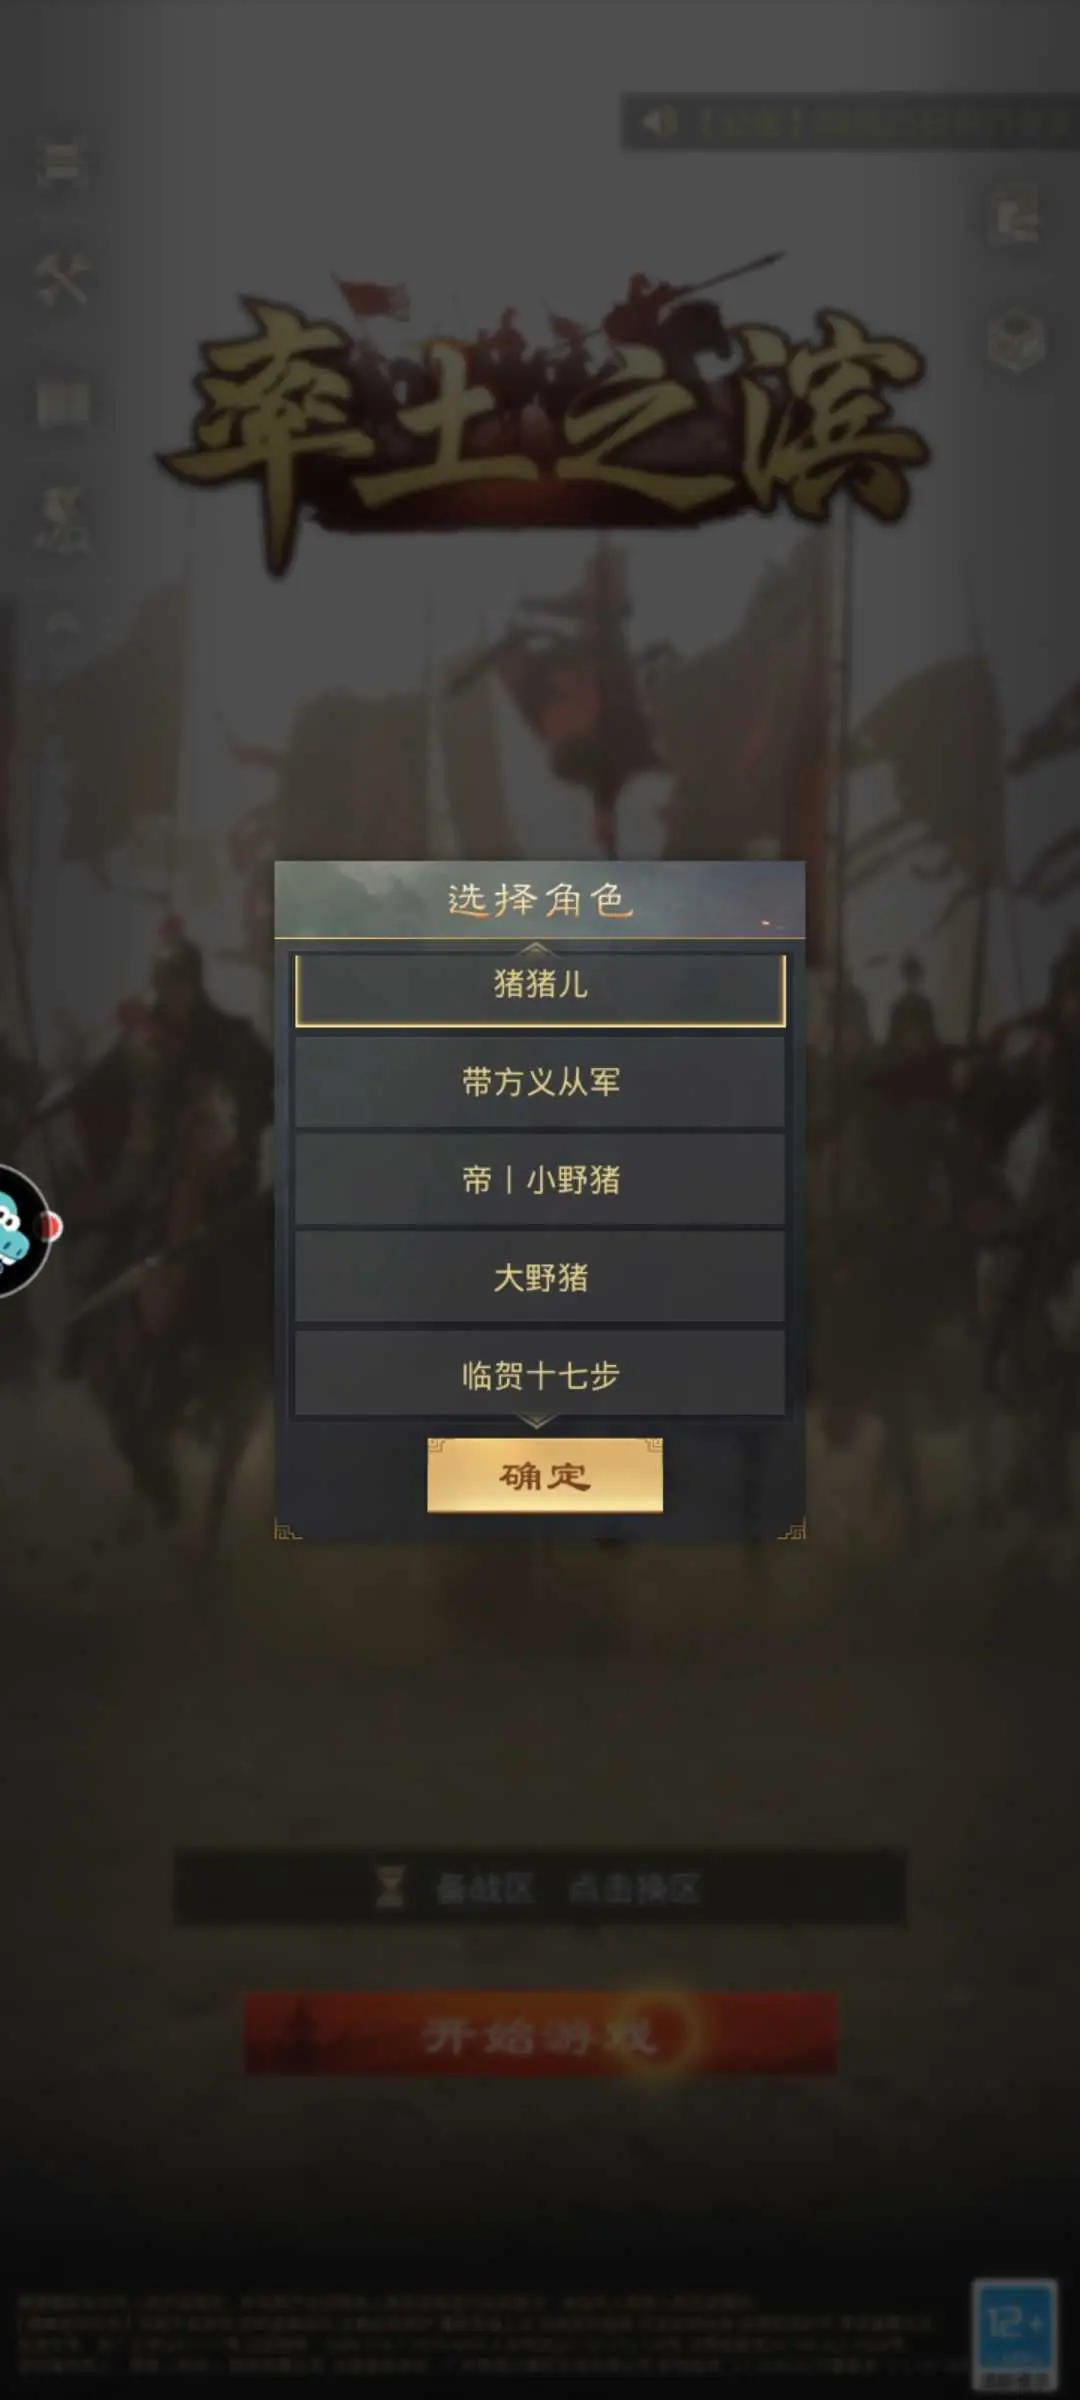This screenshot has width=1080, height=2400.
Task: Choose the 带方义从军 character entry
Action: point(540,1082)
